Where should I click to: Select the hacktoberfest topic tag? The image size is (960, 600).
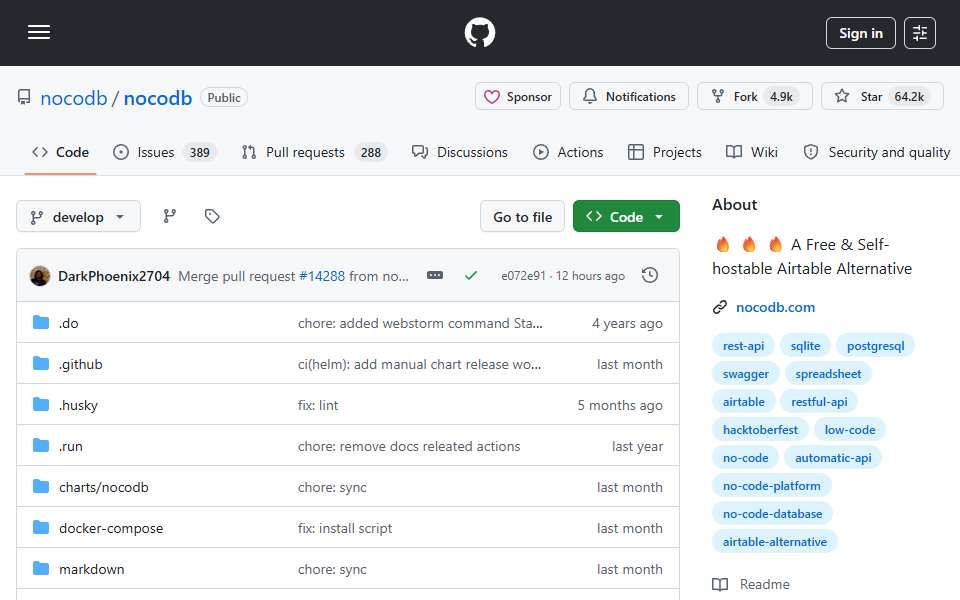760,430
